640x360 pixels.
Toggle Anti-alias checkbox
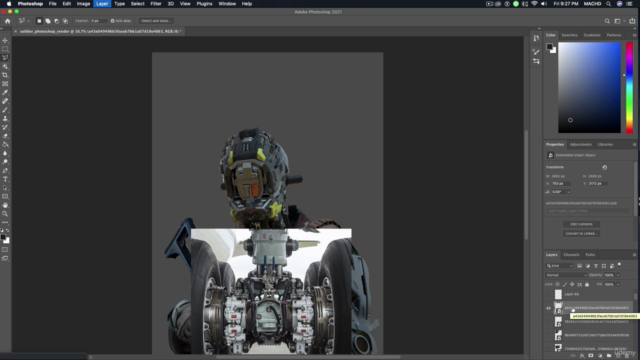[113, 21]
